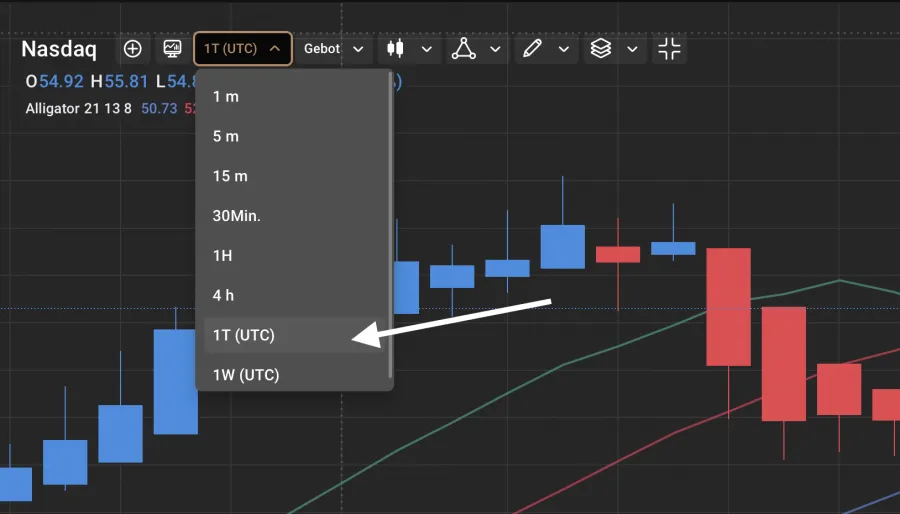
Task: Click the high value 55.81
Action: pos(126,81)
